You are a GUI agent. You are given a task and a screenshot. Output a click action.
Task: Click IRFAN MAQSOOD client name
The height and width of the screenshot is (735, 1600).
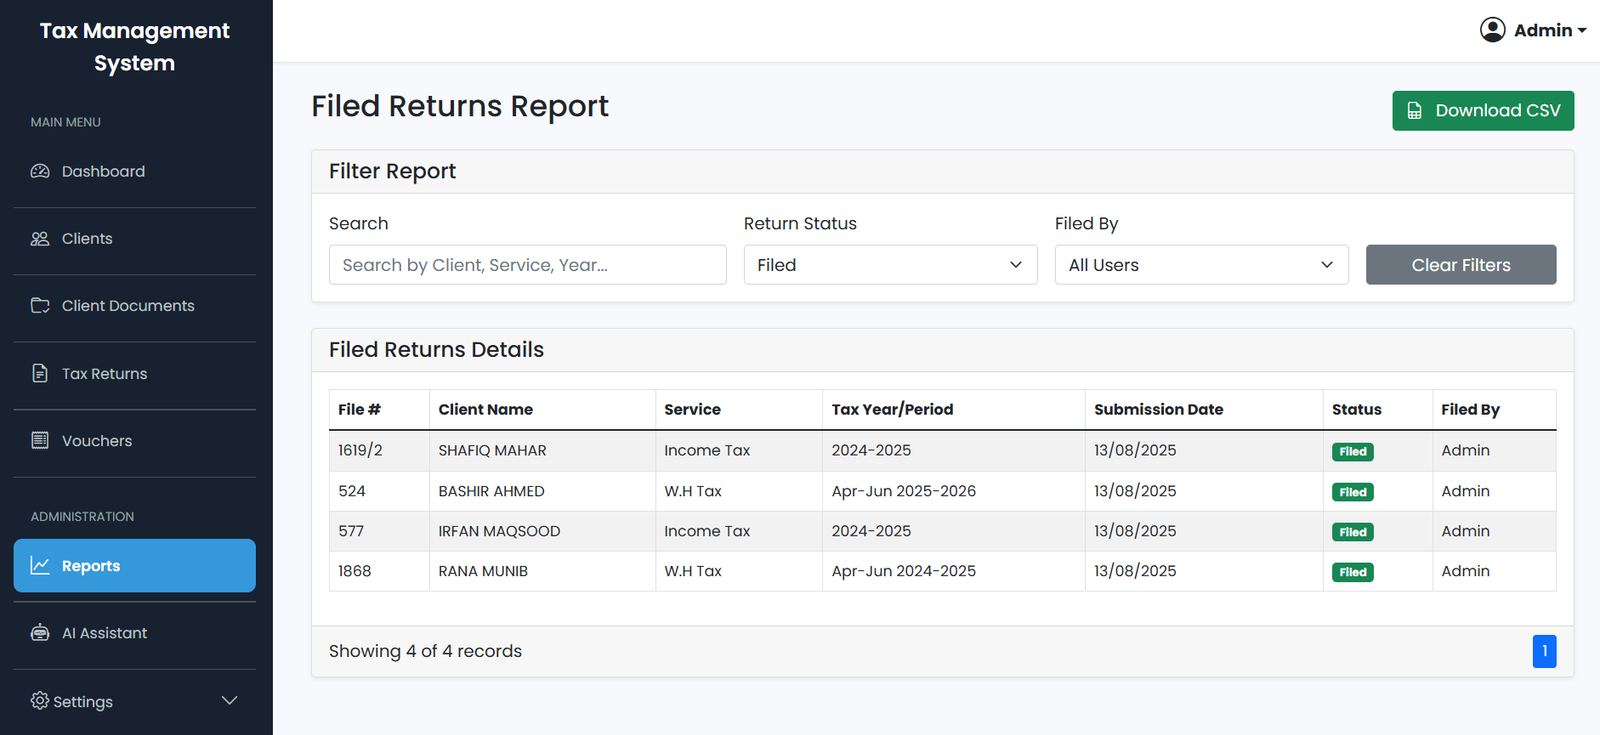point(499,531)
